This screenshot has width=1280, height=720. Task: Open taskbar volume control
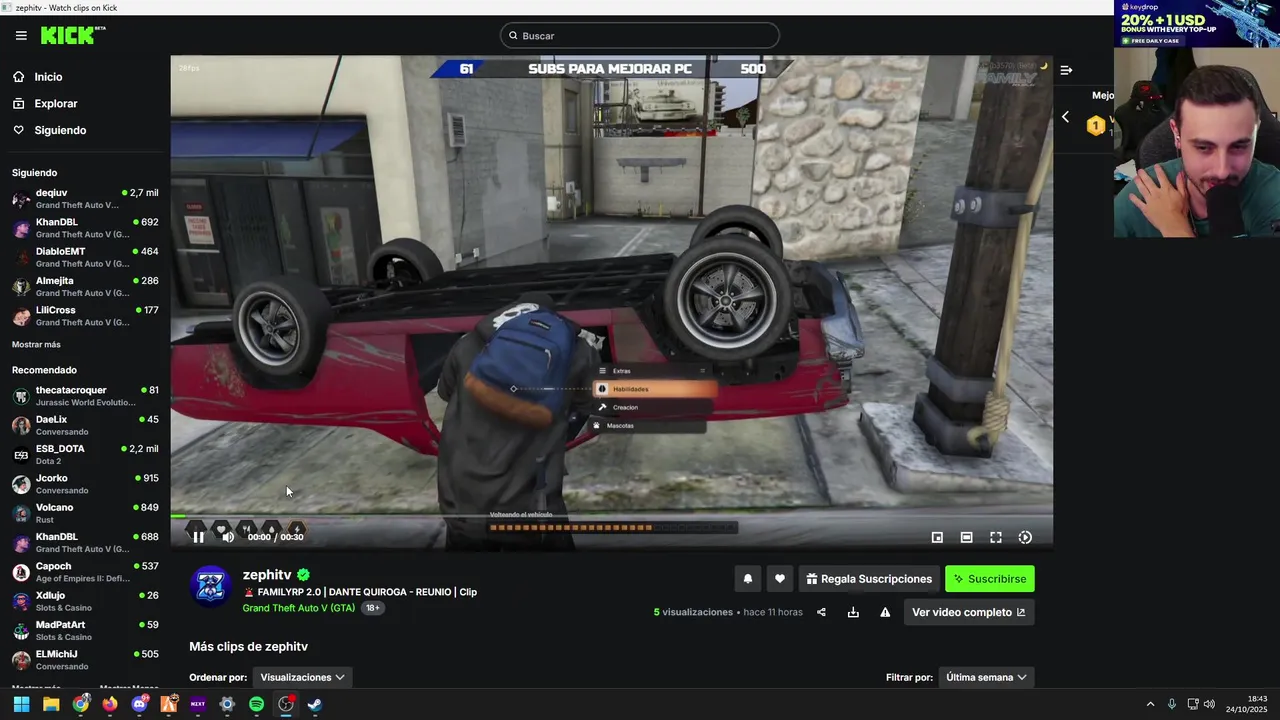1209,704
